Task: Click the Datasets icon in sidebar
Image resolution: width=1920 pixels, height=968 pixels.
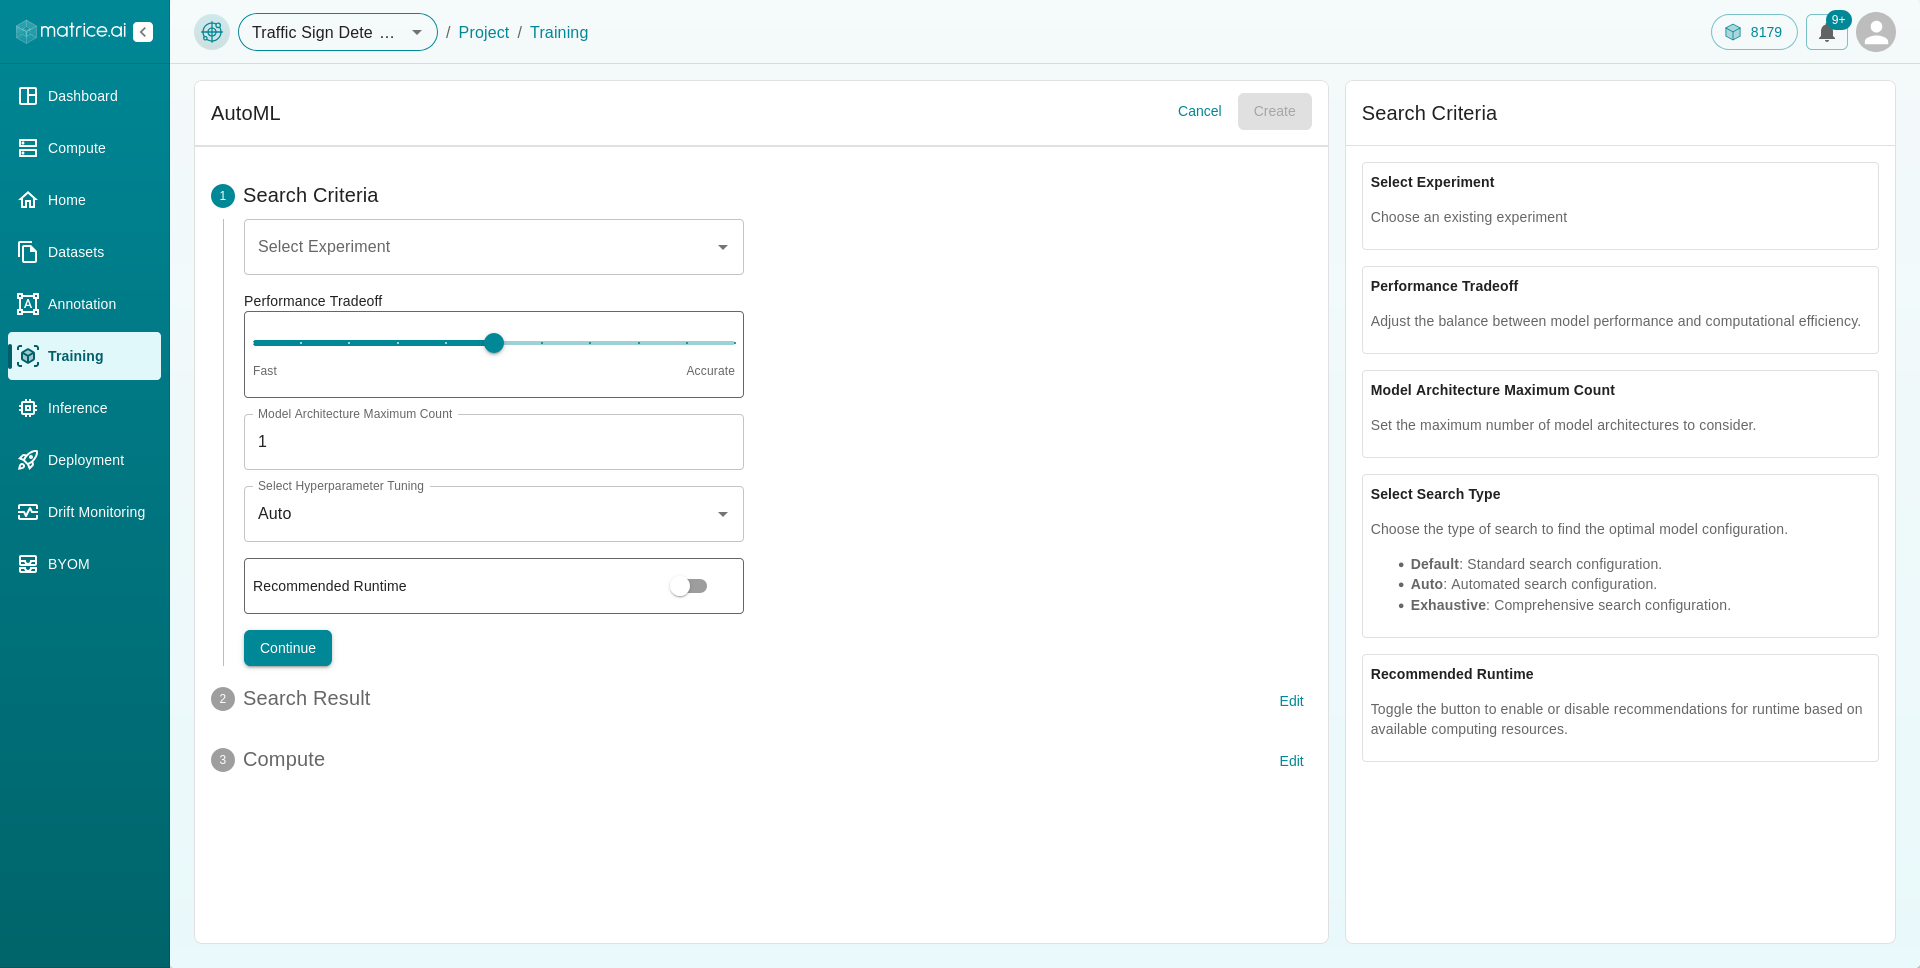Action: click(28, 252)
